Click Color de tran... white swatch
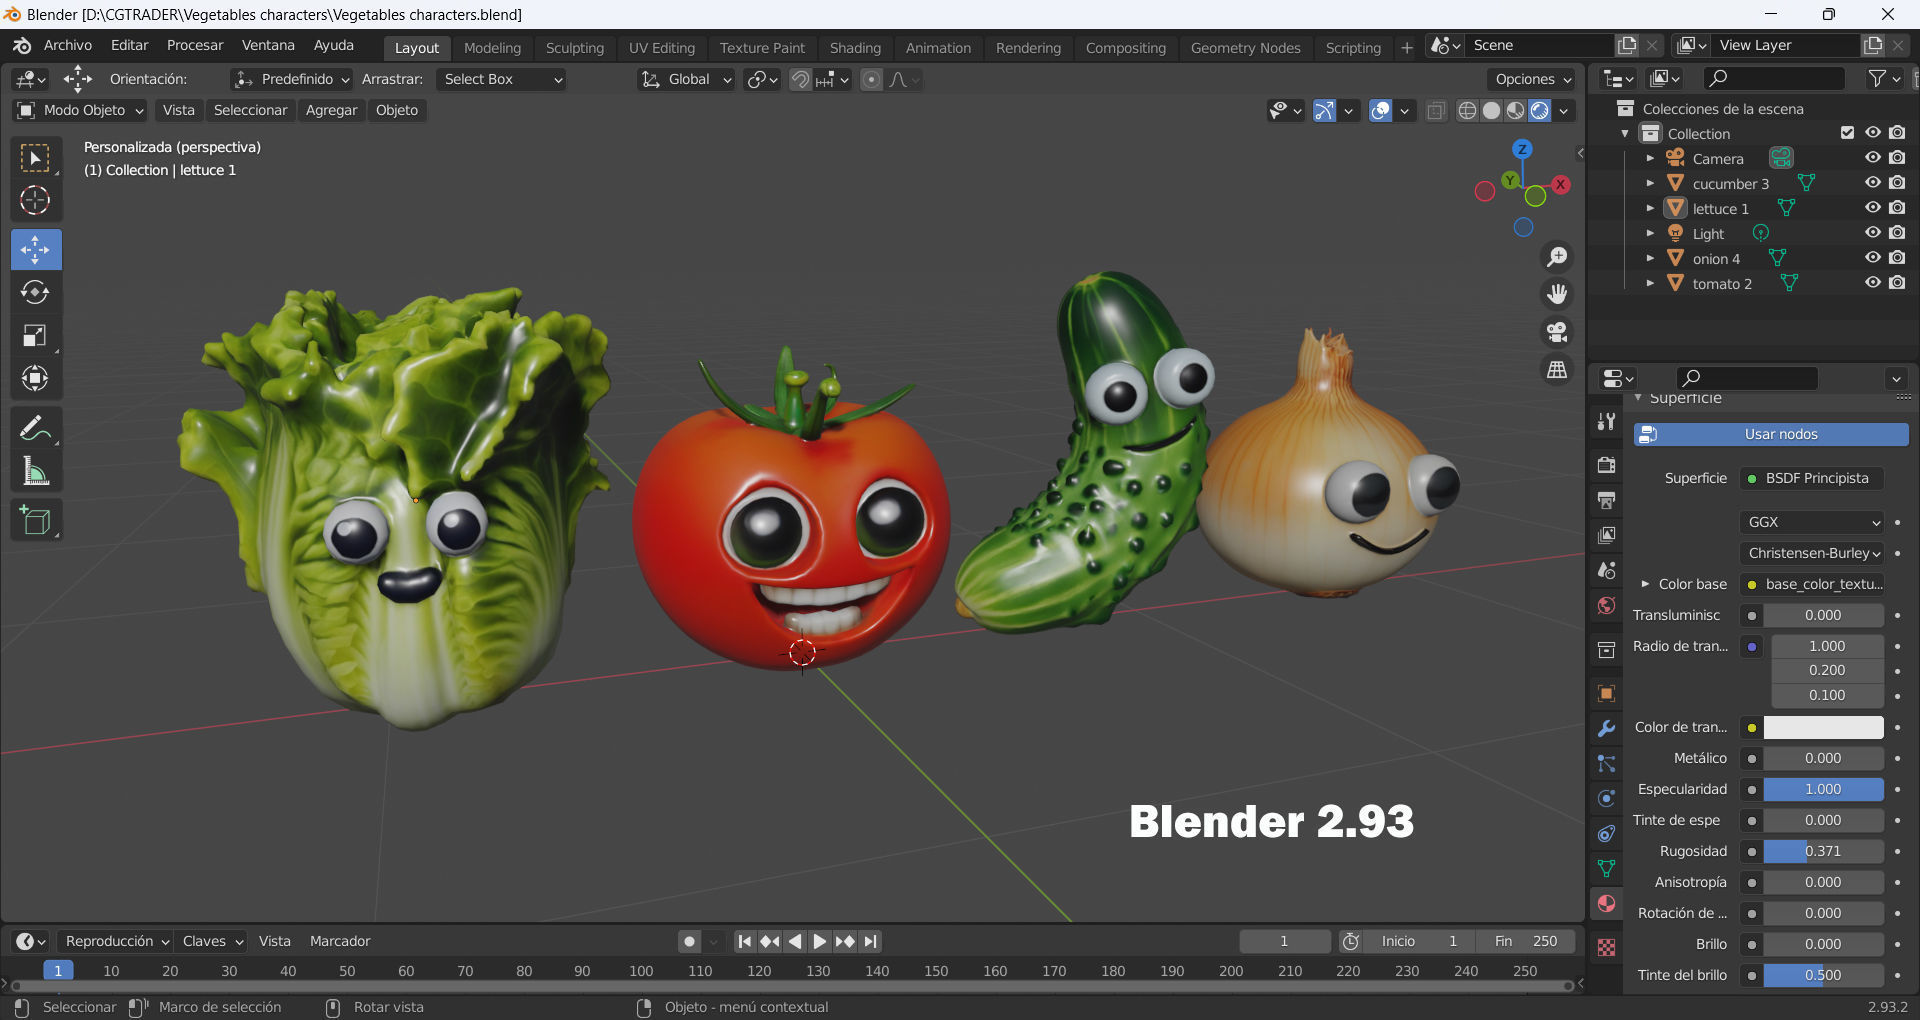This screenshot has height=1020, width=1920. [x=1823, y=727]
